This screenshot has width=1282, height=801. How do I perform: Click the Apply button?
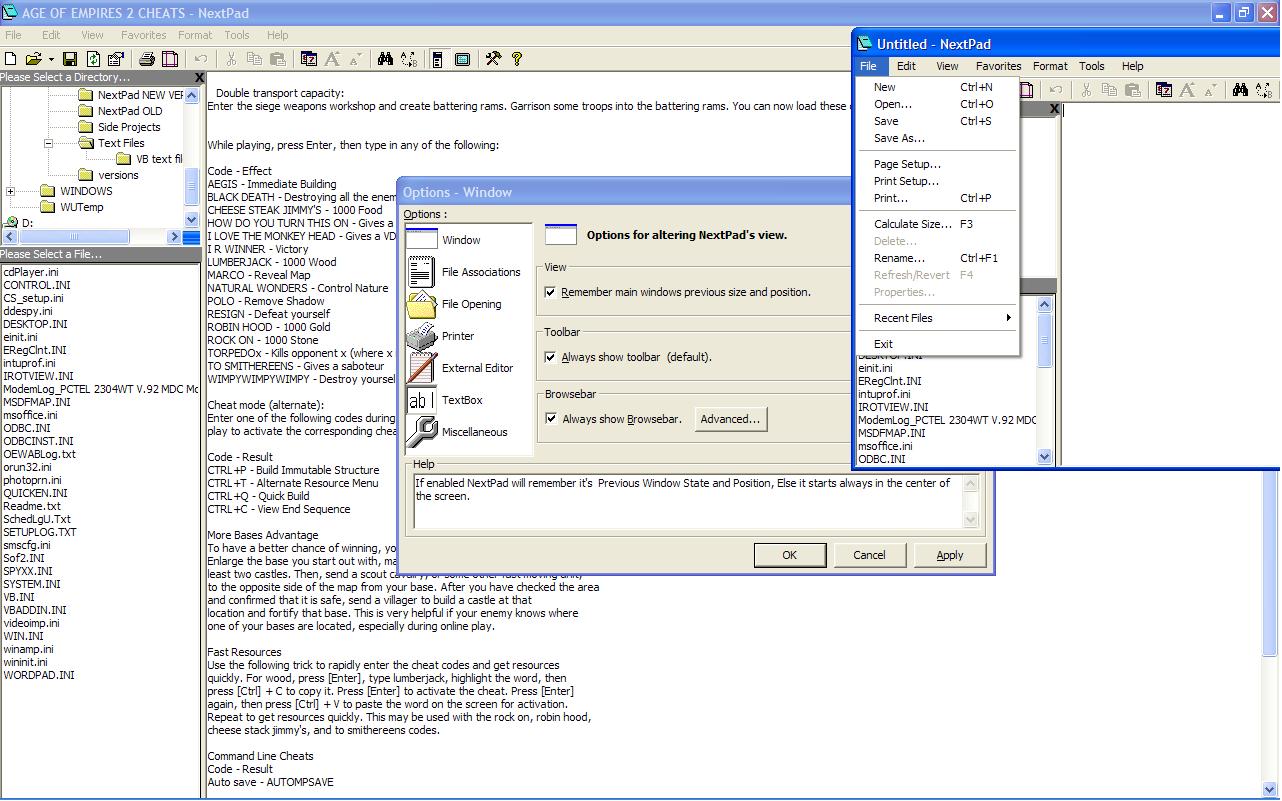949,555
